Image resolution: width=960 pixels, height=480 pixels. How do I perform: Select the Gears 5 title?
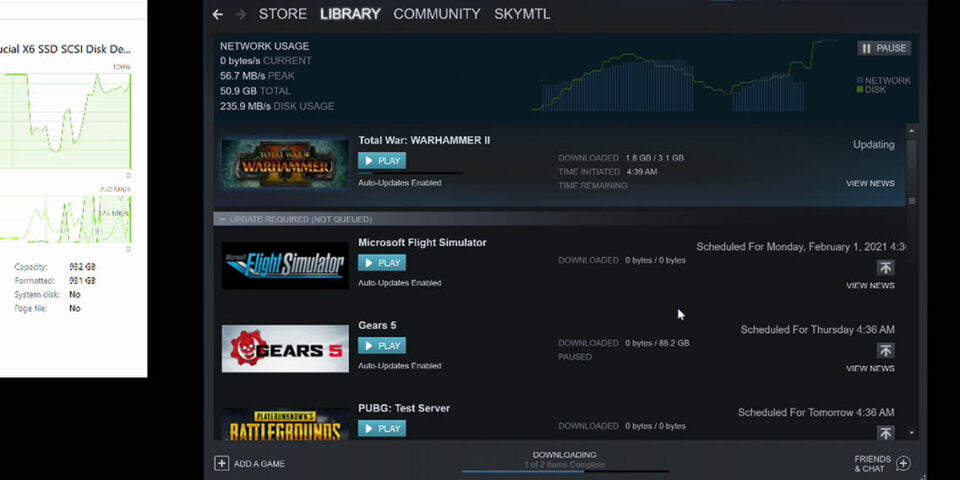point(377,325)
